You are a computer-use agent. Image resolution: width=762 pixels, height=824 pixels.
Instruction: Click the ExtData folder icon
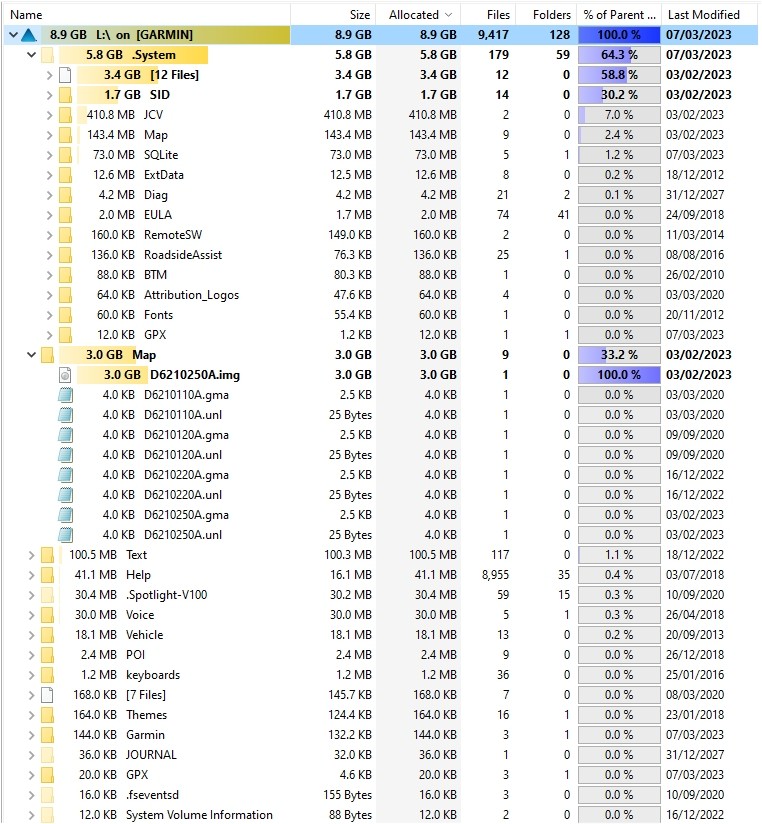pos(65,175)
